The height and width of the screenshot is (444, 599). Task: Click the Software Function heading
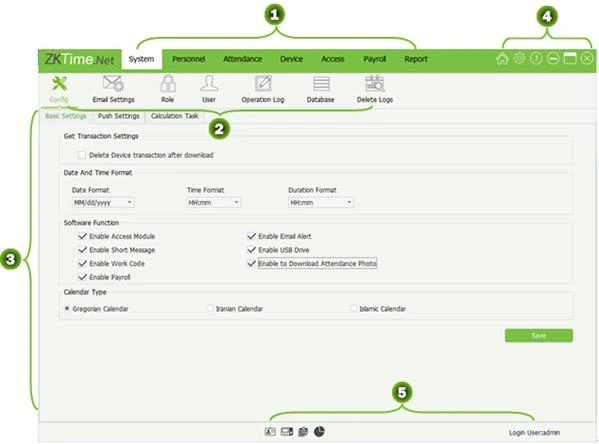click(91, 223)
